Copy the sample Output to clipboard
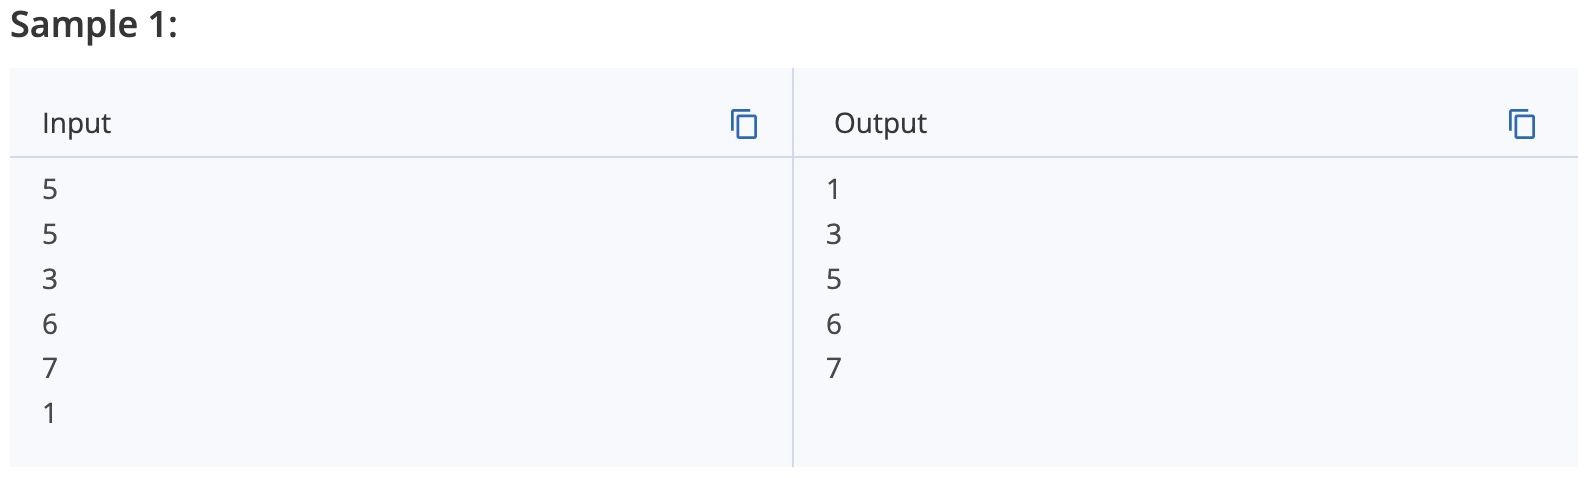This screenshot has width=1592, height=478. click(x=1522, y=124)
